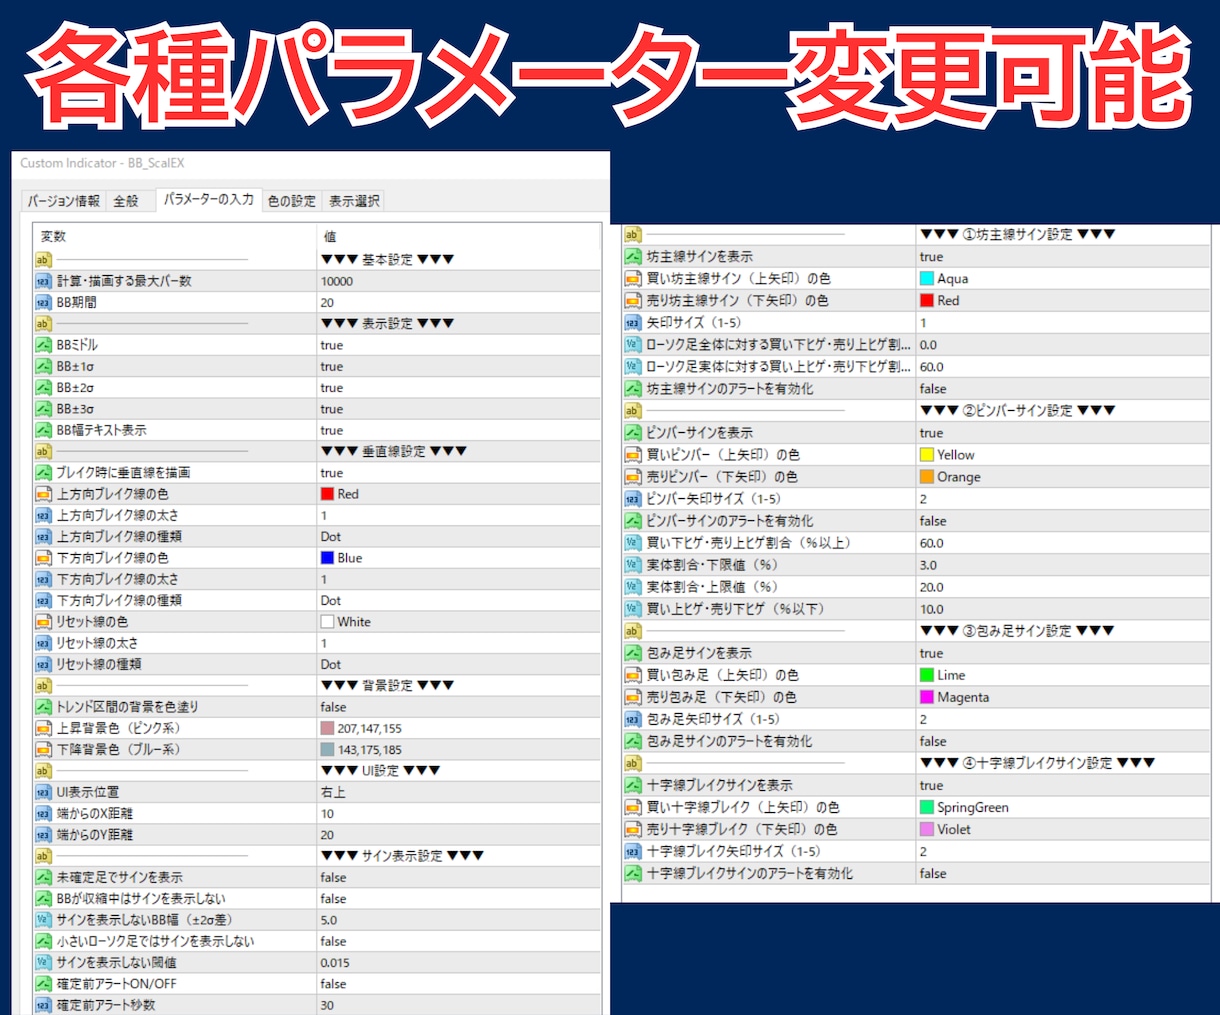Click the icon beside 端からのX距離

43,813
